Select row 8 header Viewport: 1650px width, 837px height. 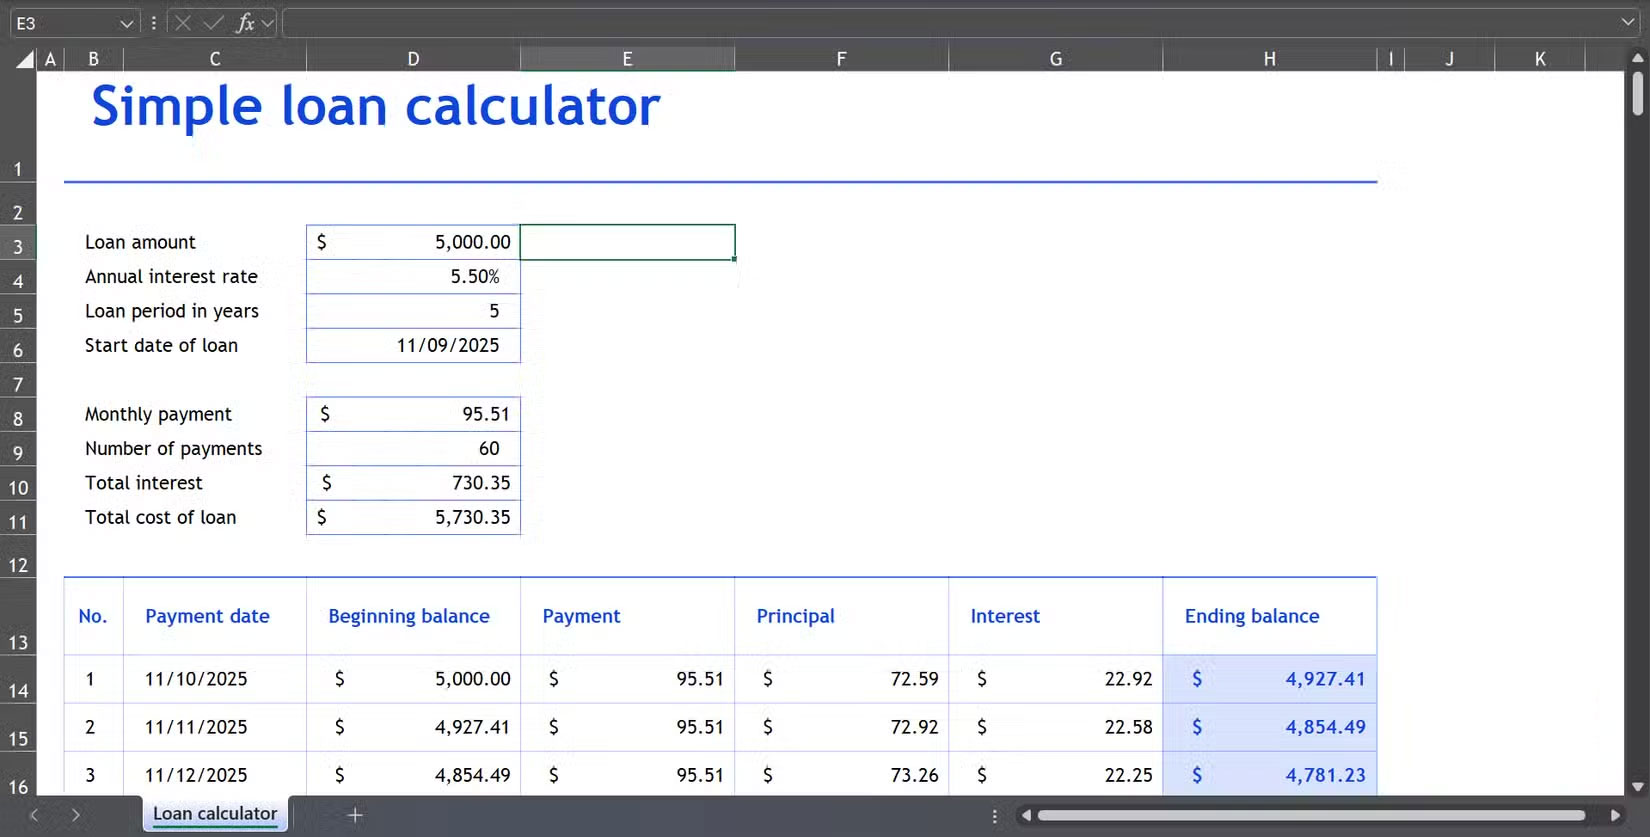point(18,419)
